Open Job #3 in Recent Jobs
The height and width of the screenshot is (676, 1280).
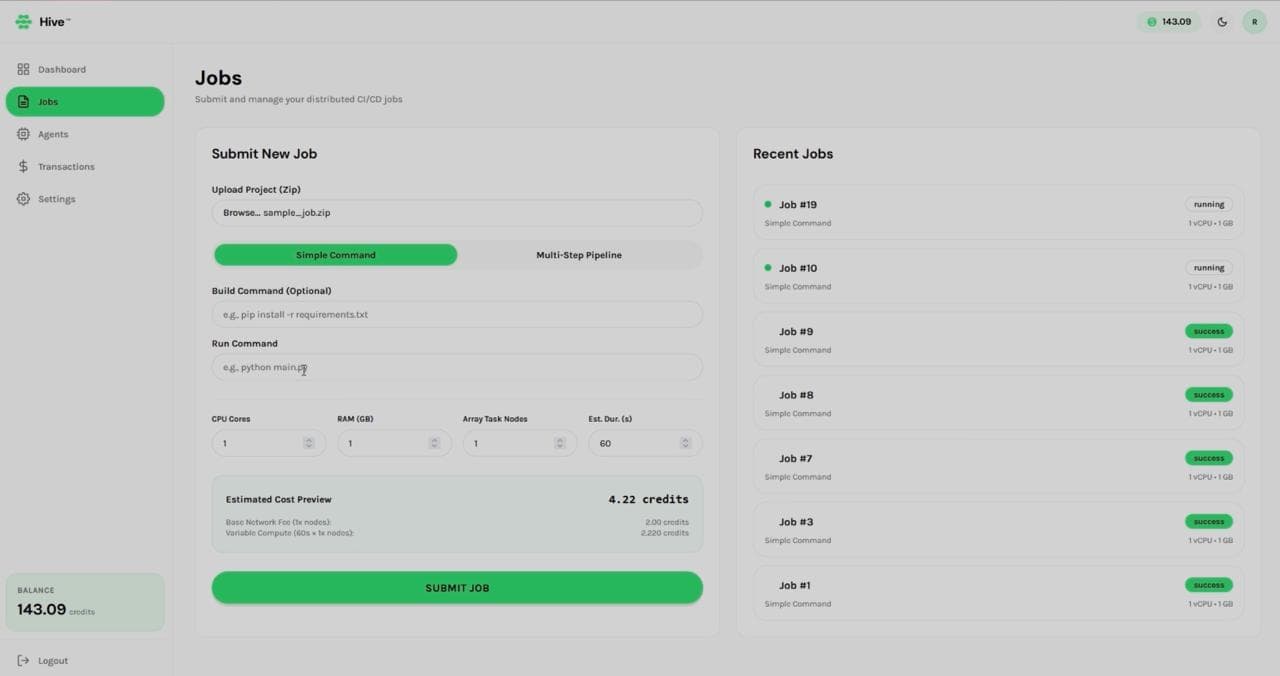pyautogui.click(x=998, y=530)
